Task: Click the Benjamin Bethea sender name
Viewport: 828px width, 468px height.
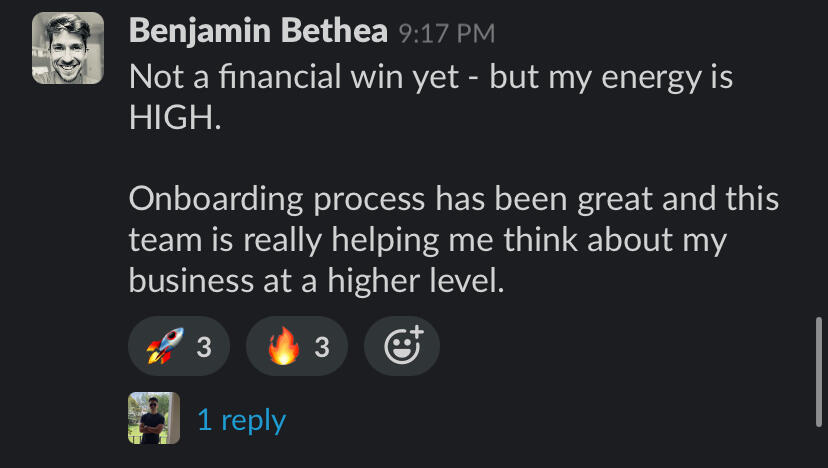Action: click(258, 32)
